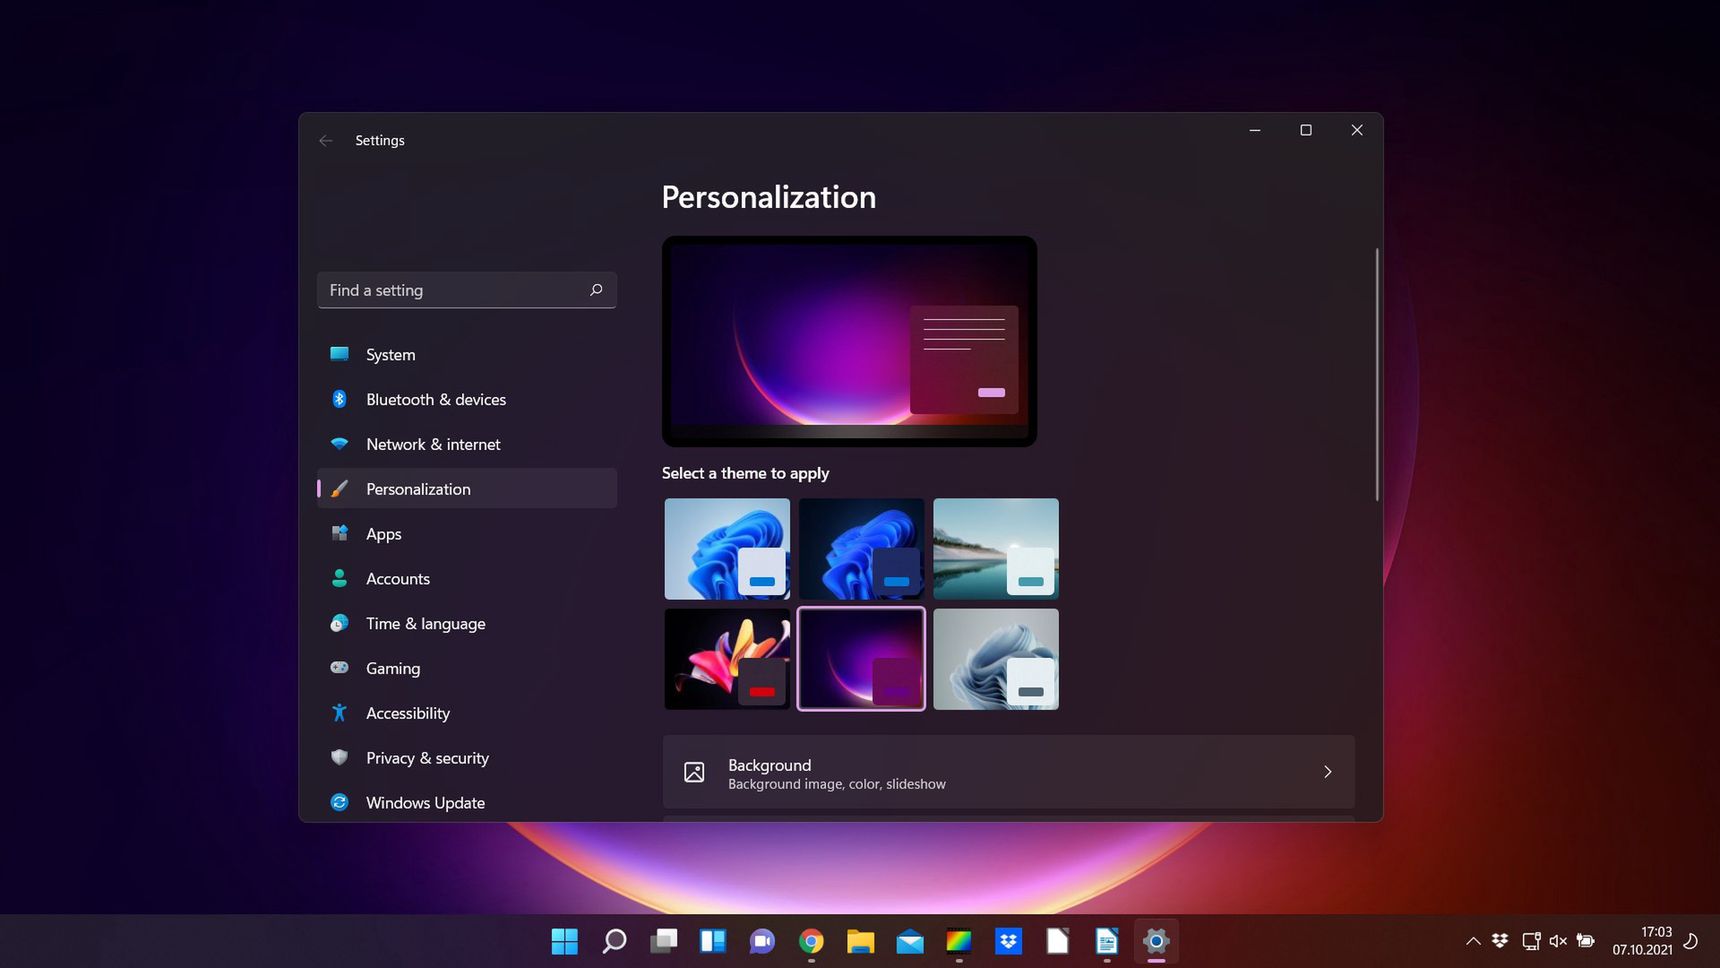Click the Settings window vertical scrollbar
The width and height of the screenshot is (1720, 968).
tap(1377, 374)
